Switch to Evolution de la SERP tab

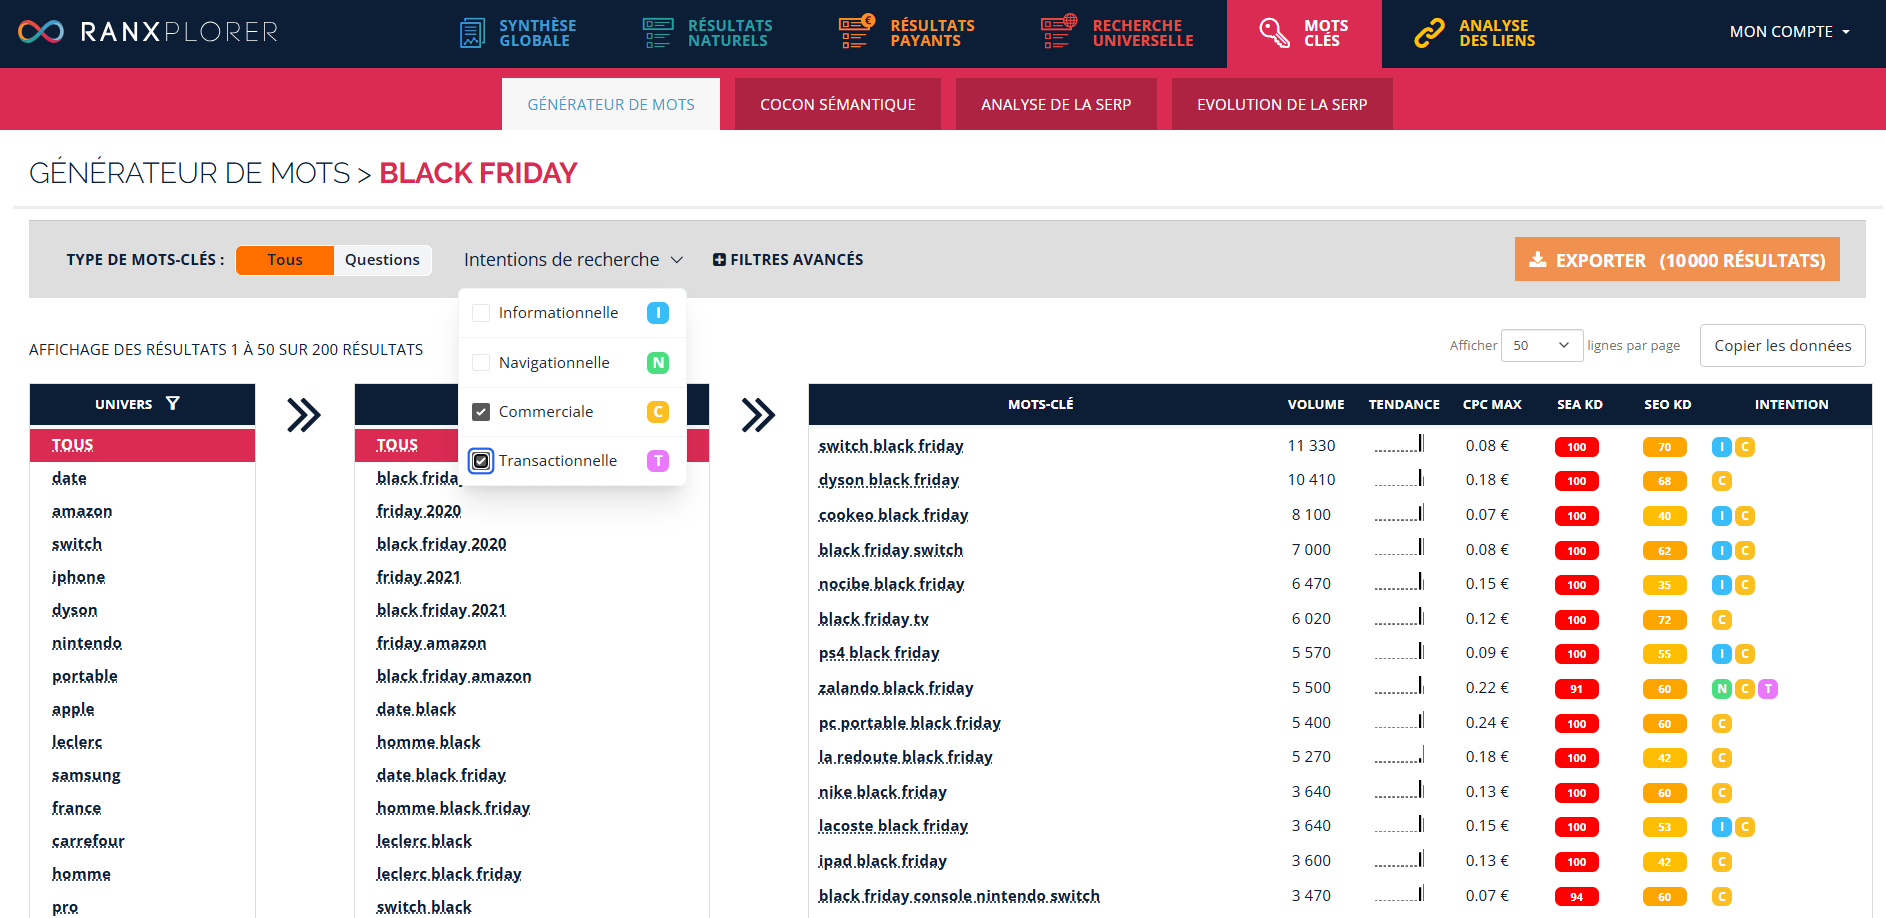[x=1282, y=104]
